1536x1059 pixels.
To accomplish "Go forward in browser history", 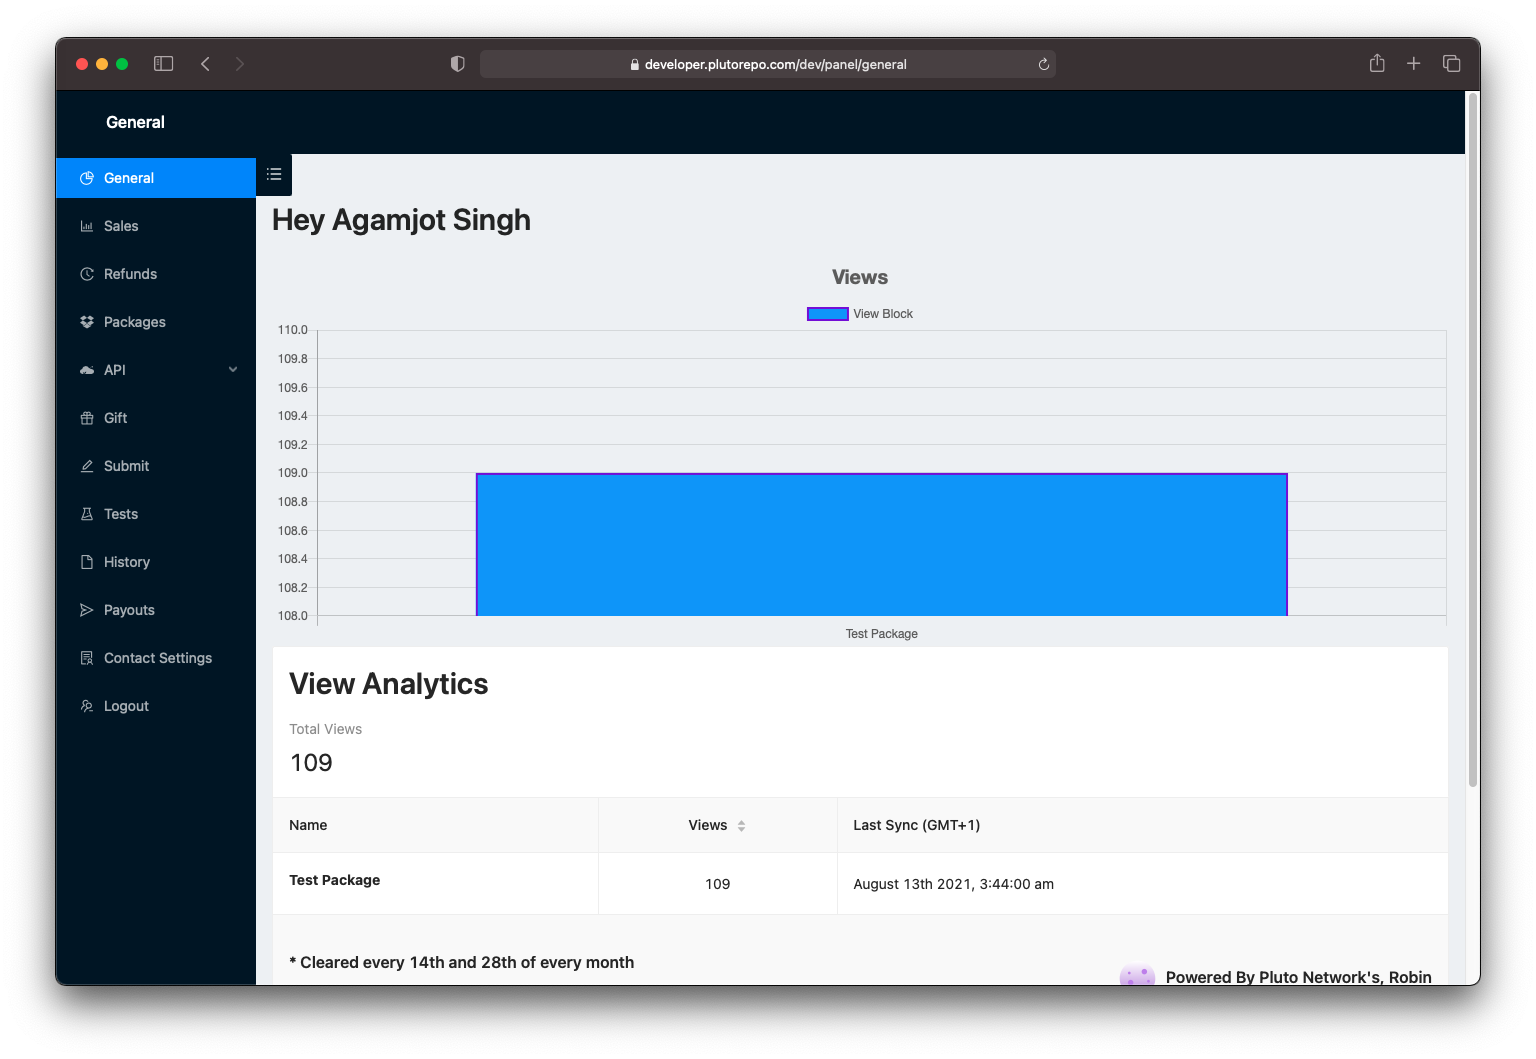I will [x=240, y=64].
